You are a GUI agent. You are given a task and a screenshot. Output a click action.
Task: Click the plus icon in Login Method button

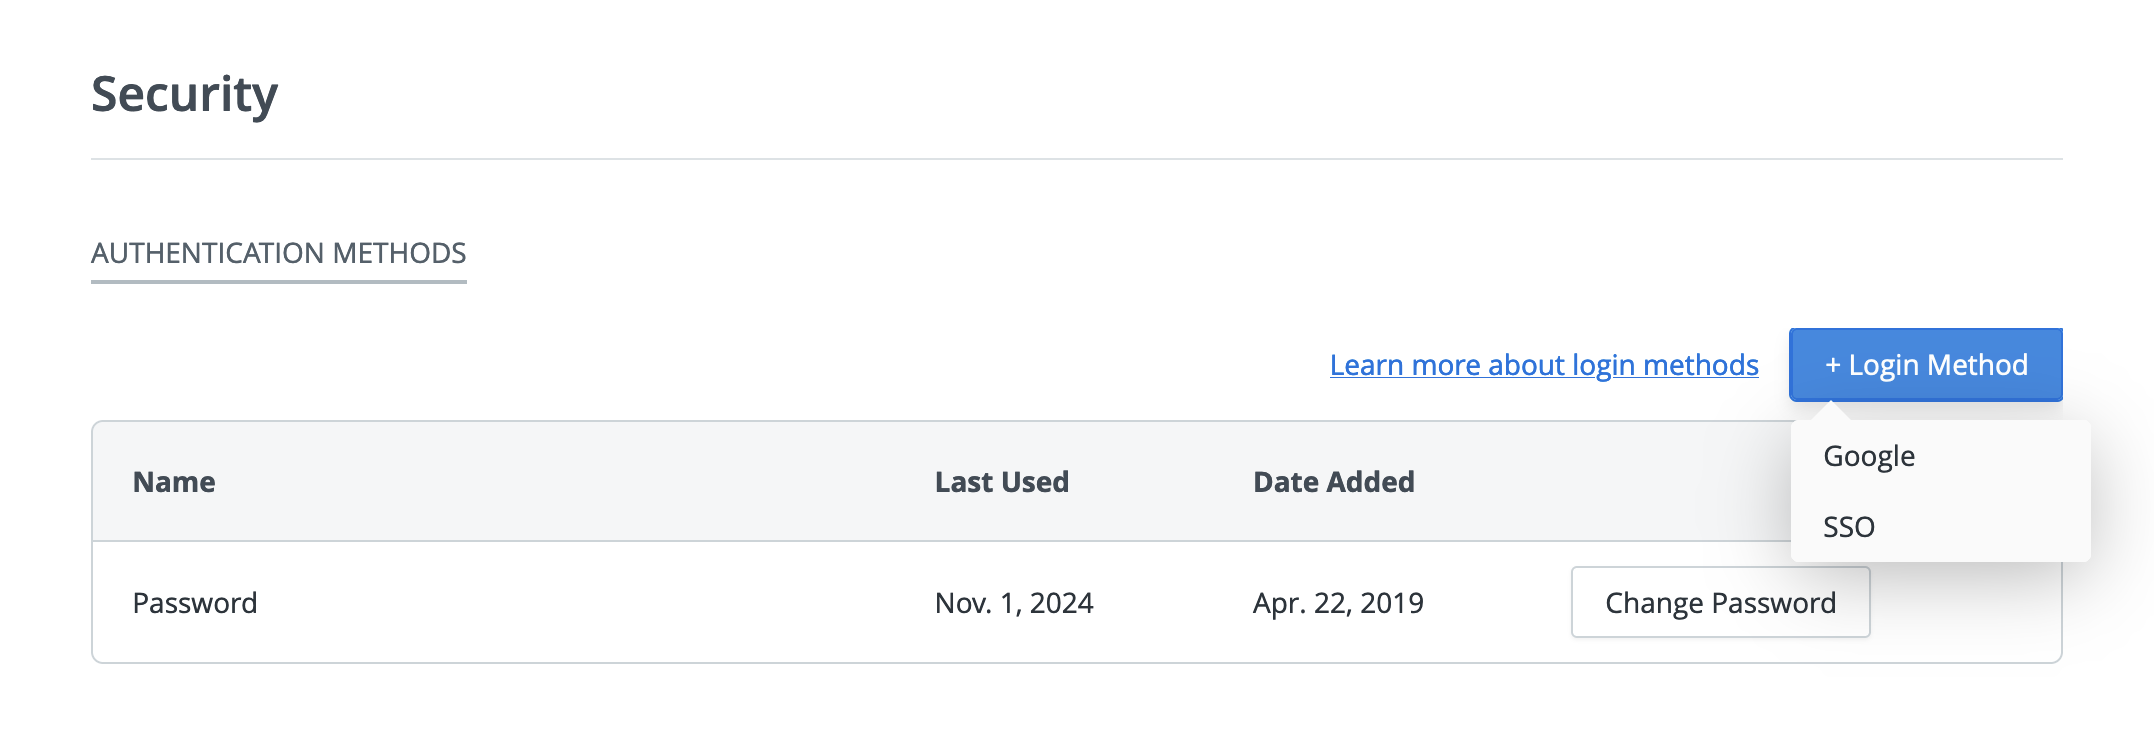pyautogui.click(x=1832, y=366)
